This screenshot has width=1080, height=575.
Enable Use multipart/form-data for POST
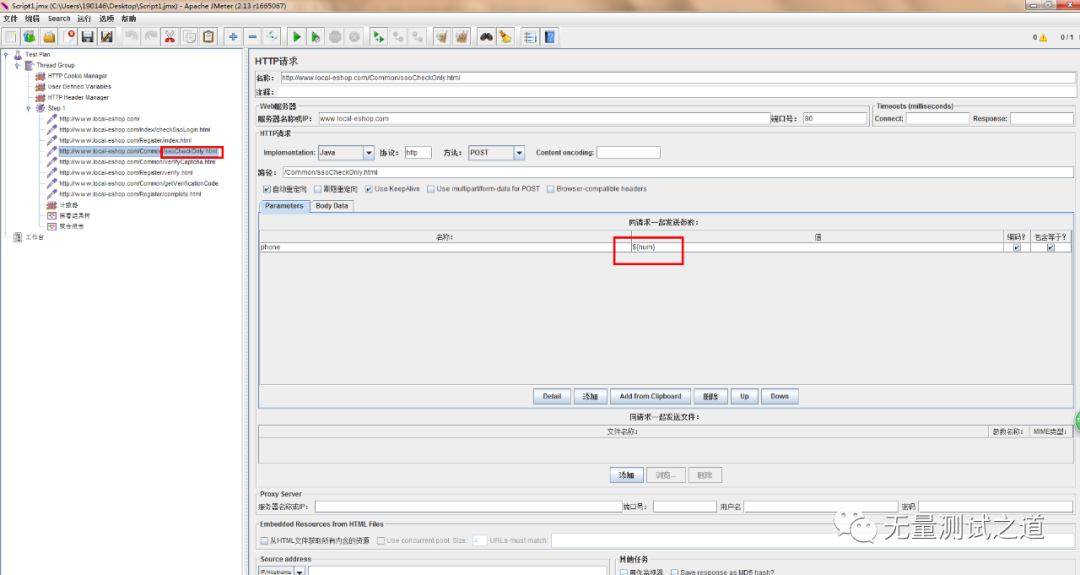pyautogui.click(x=430, y=189)
